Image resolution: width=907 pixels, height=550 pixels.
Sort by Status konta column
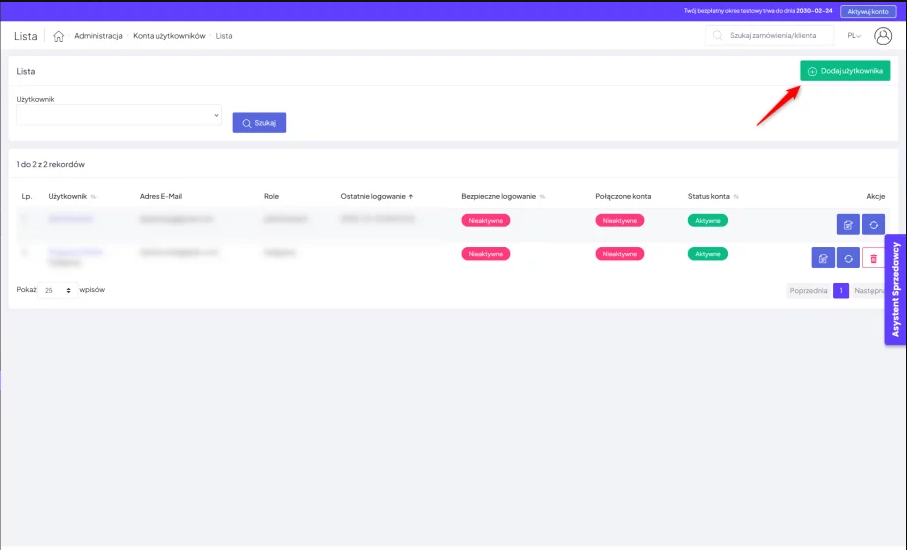coord(712,196)
